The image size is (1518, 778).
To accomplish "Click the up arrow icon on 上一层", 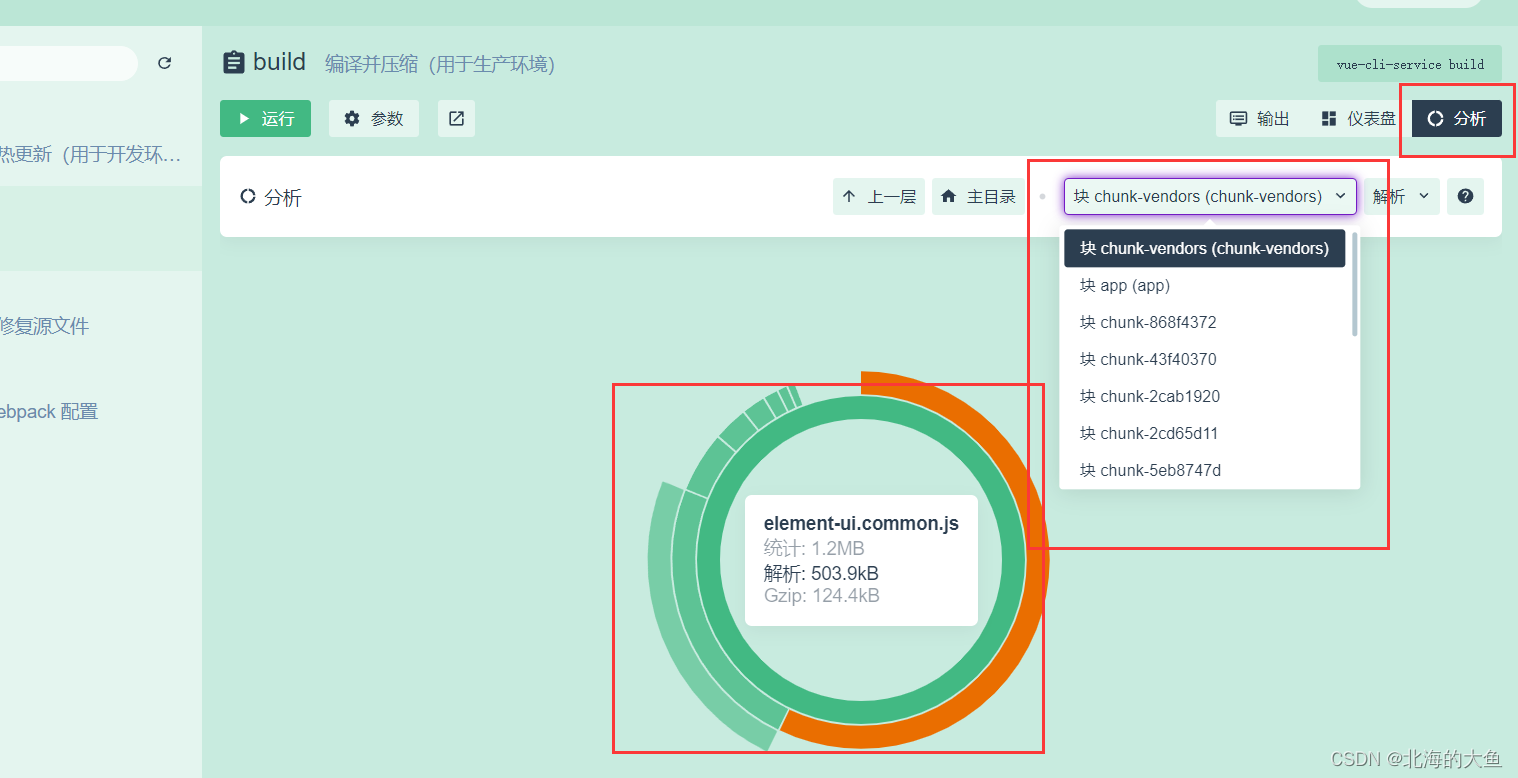I will point(849,196).
